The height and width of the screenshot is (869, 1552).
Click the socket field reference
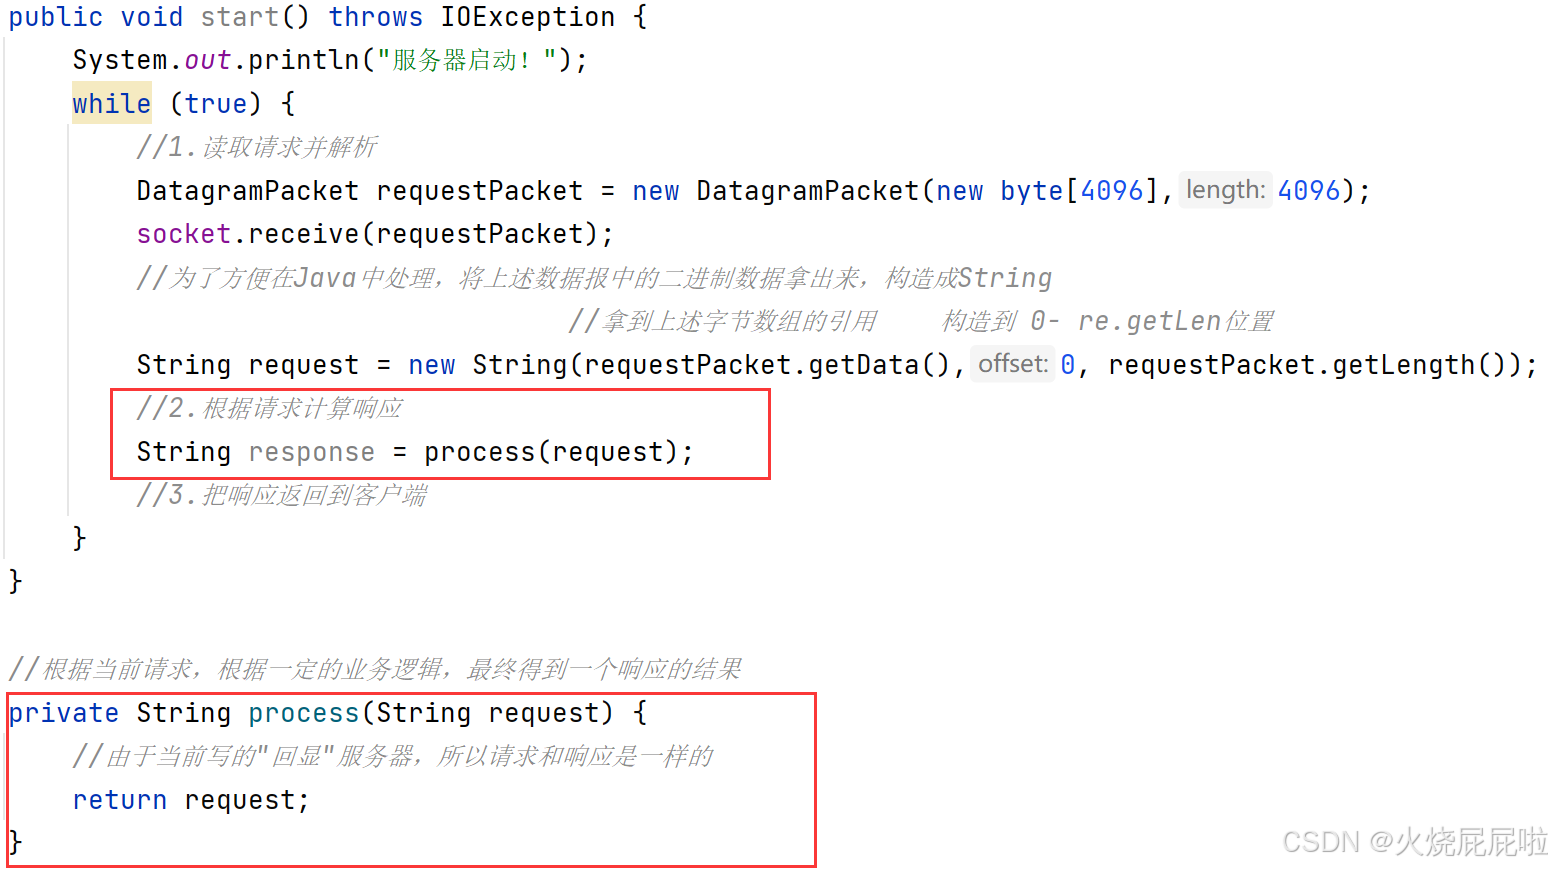pyautogui.click(x=184, y=234)
